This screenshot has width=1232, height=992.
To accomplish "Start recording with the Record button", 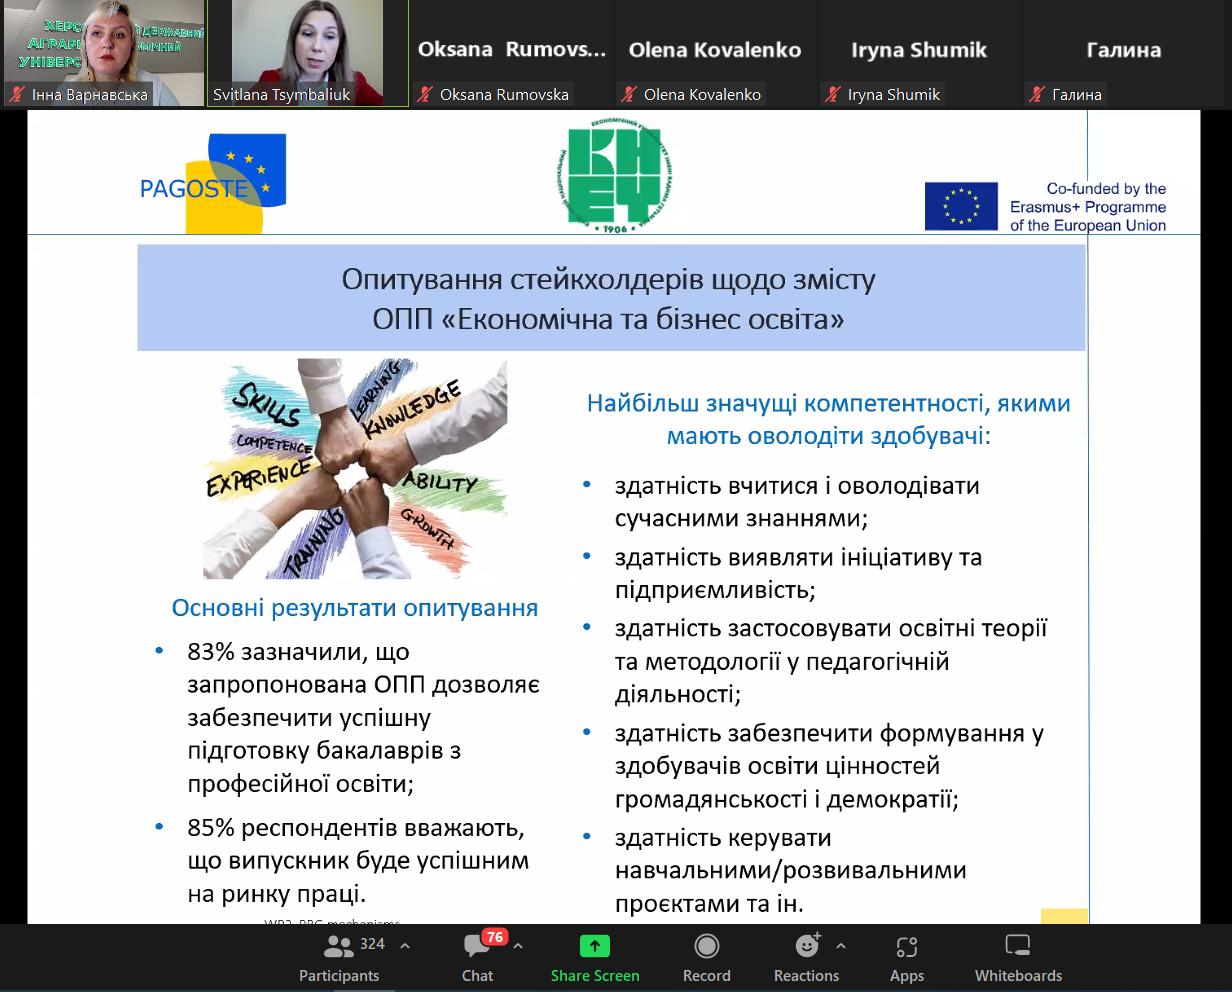I will (x=707, y=958).
